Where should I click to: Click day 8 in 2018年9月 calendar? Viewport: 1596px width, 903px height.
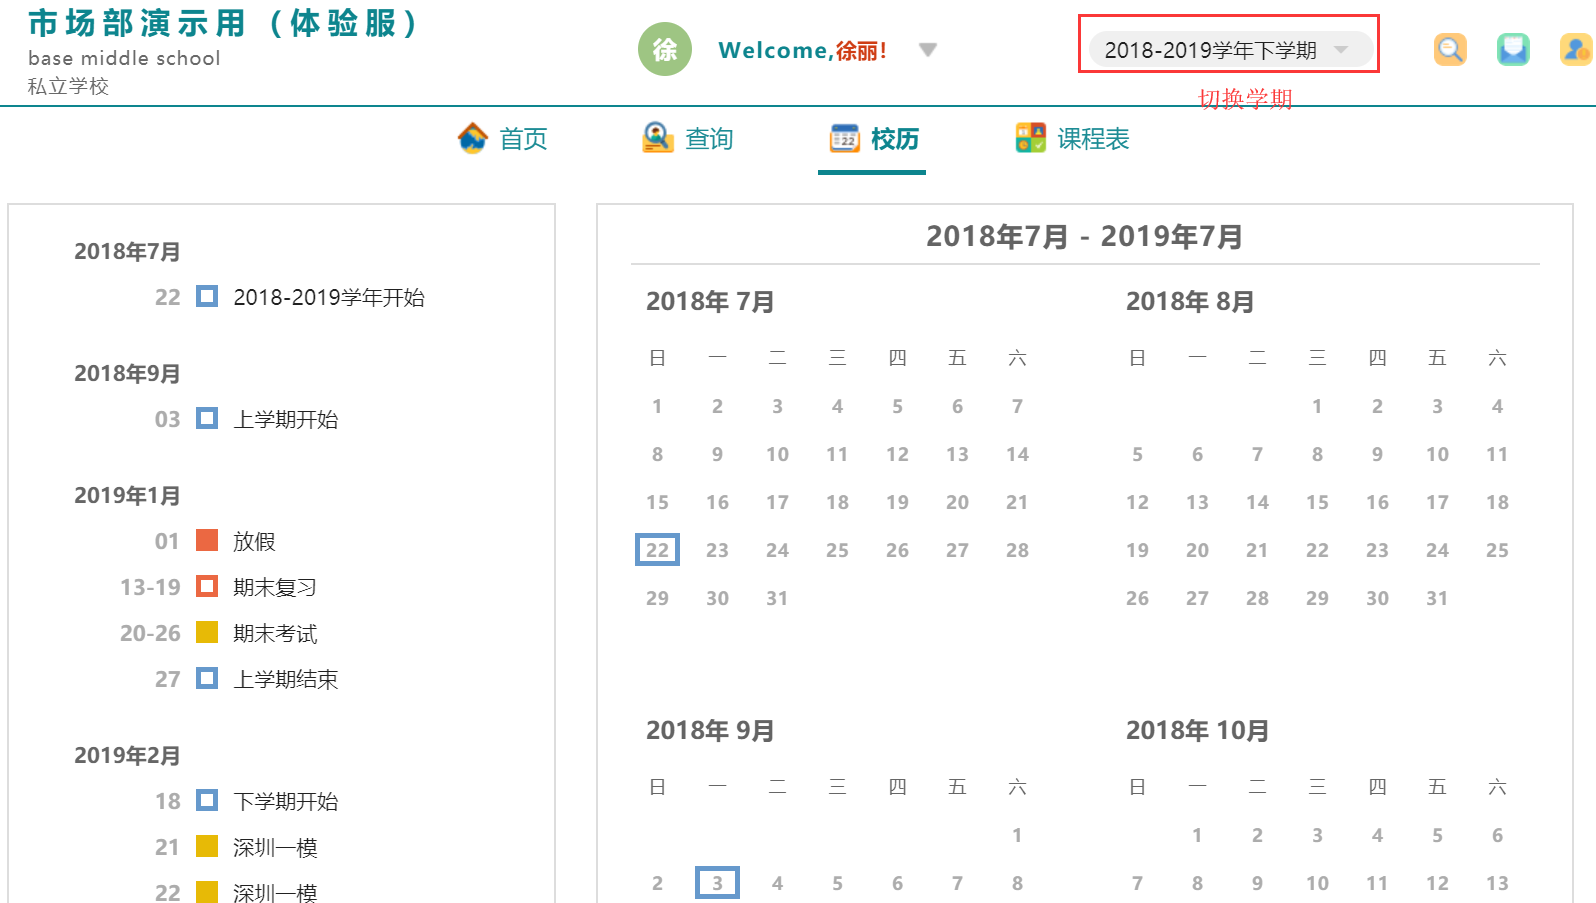tap(1017, 883)
